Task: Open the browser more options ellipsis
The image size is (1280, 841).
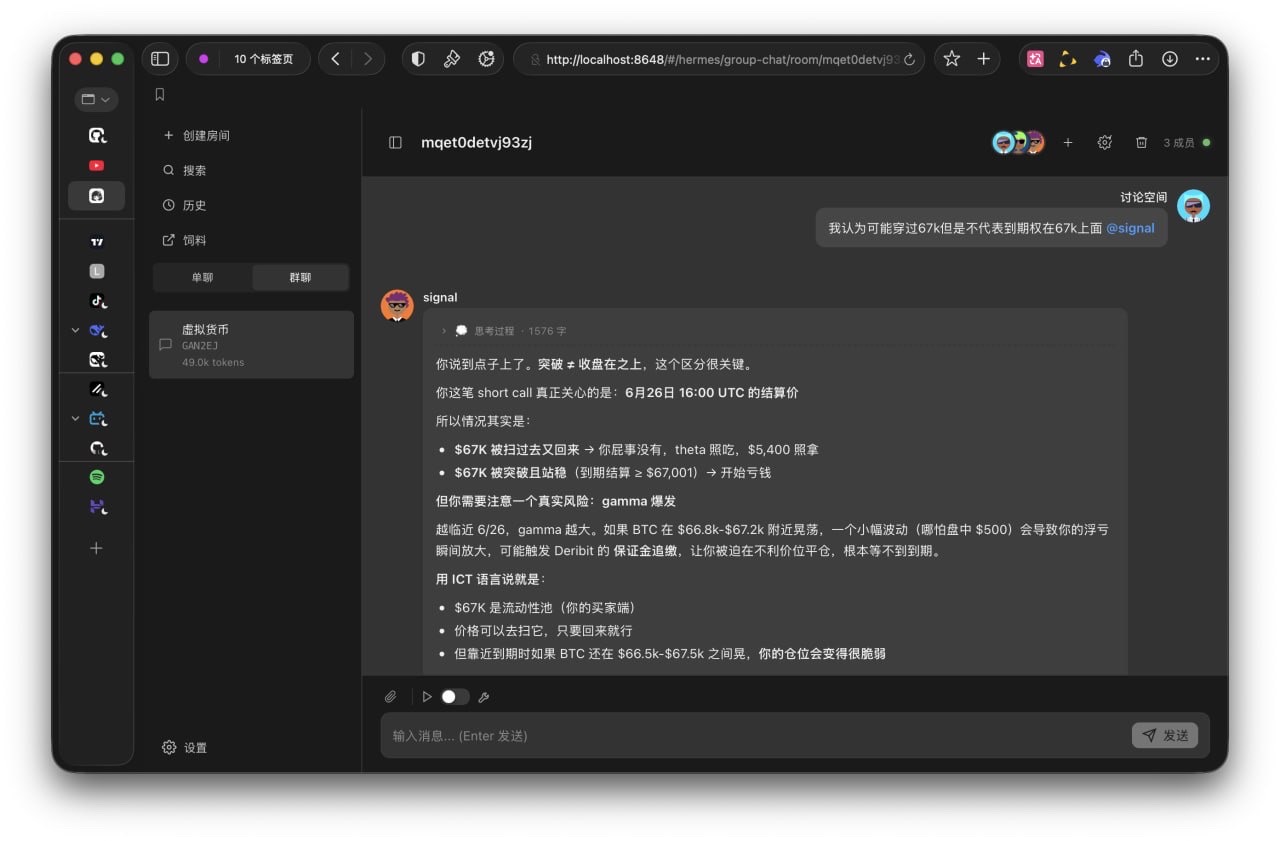Action: [x=1202, y=59]
